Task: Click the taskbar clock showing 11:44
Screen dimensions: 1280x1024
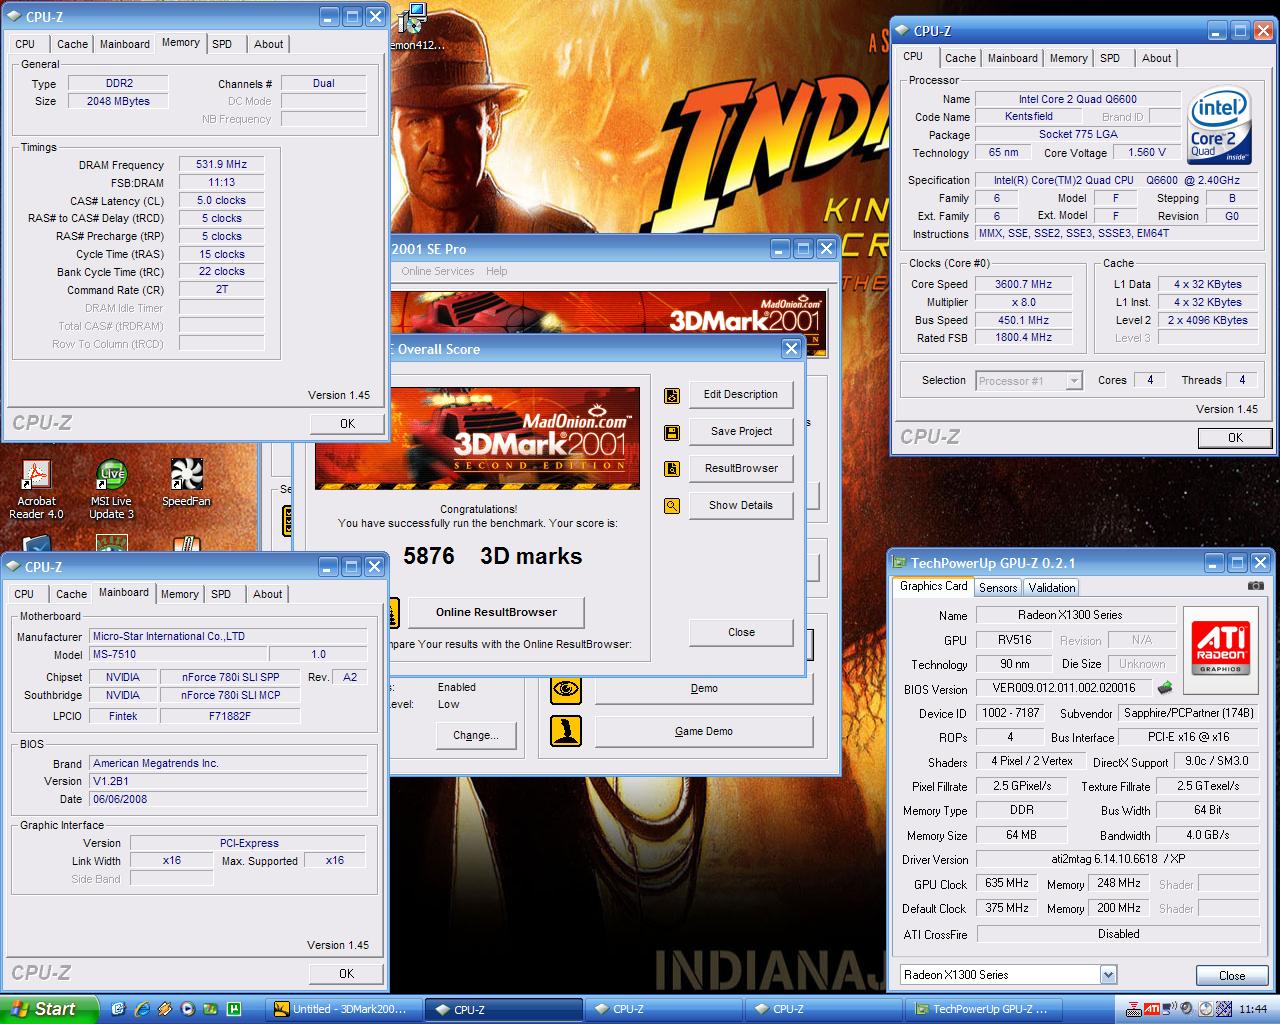Action: coord(1253,1009)
